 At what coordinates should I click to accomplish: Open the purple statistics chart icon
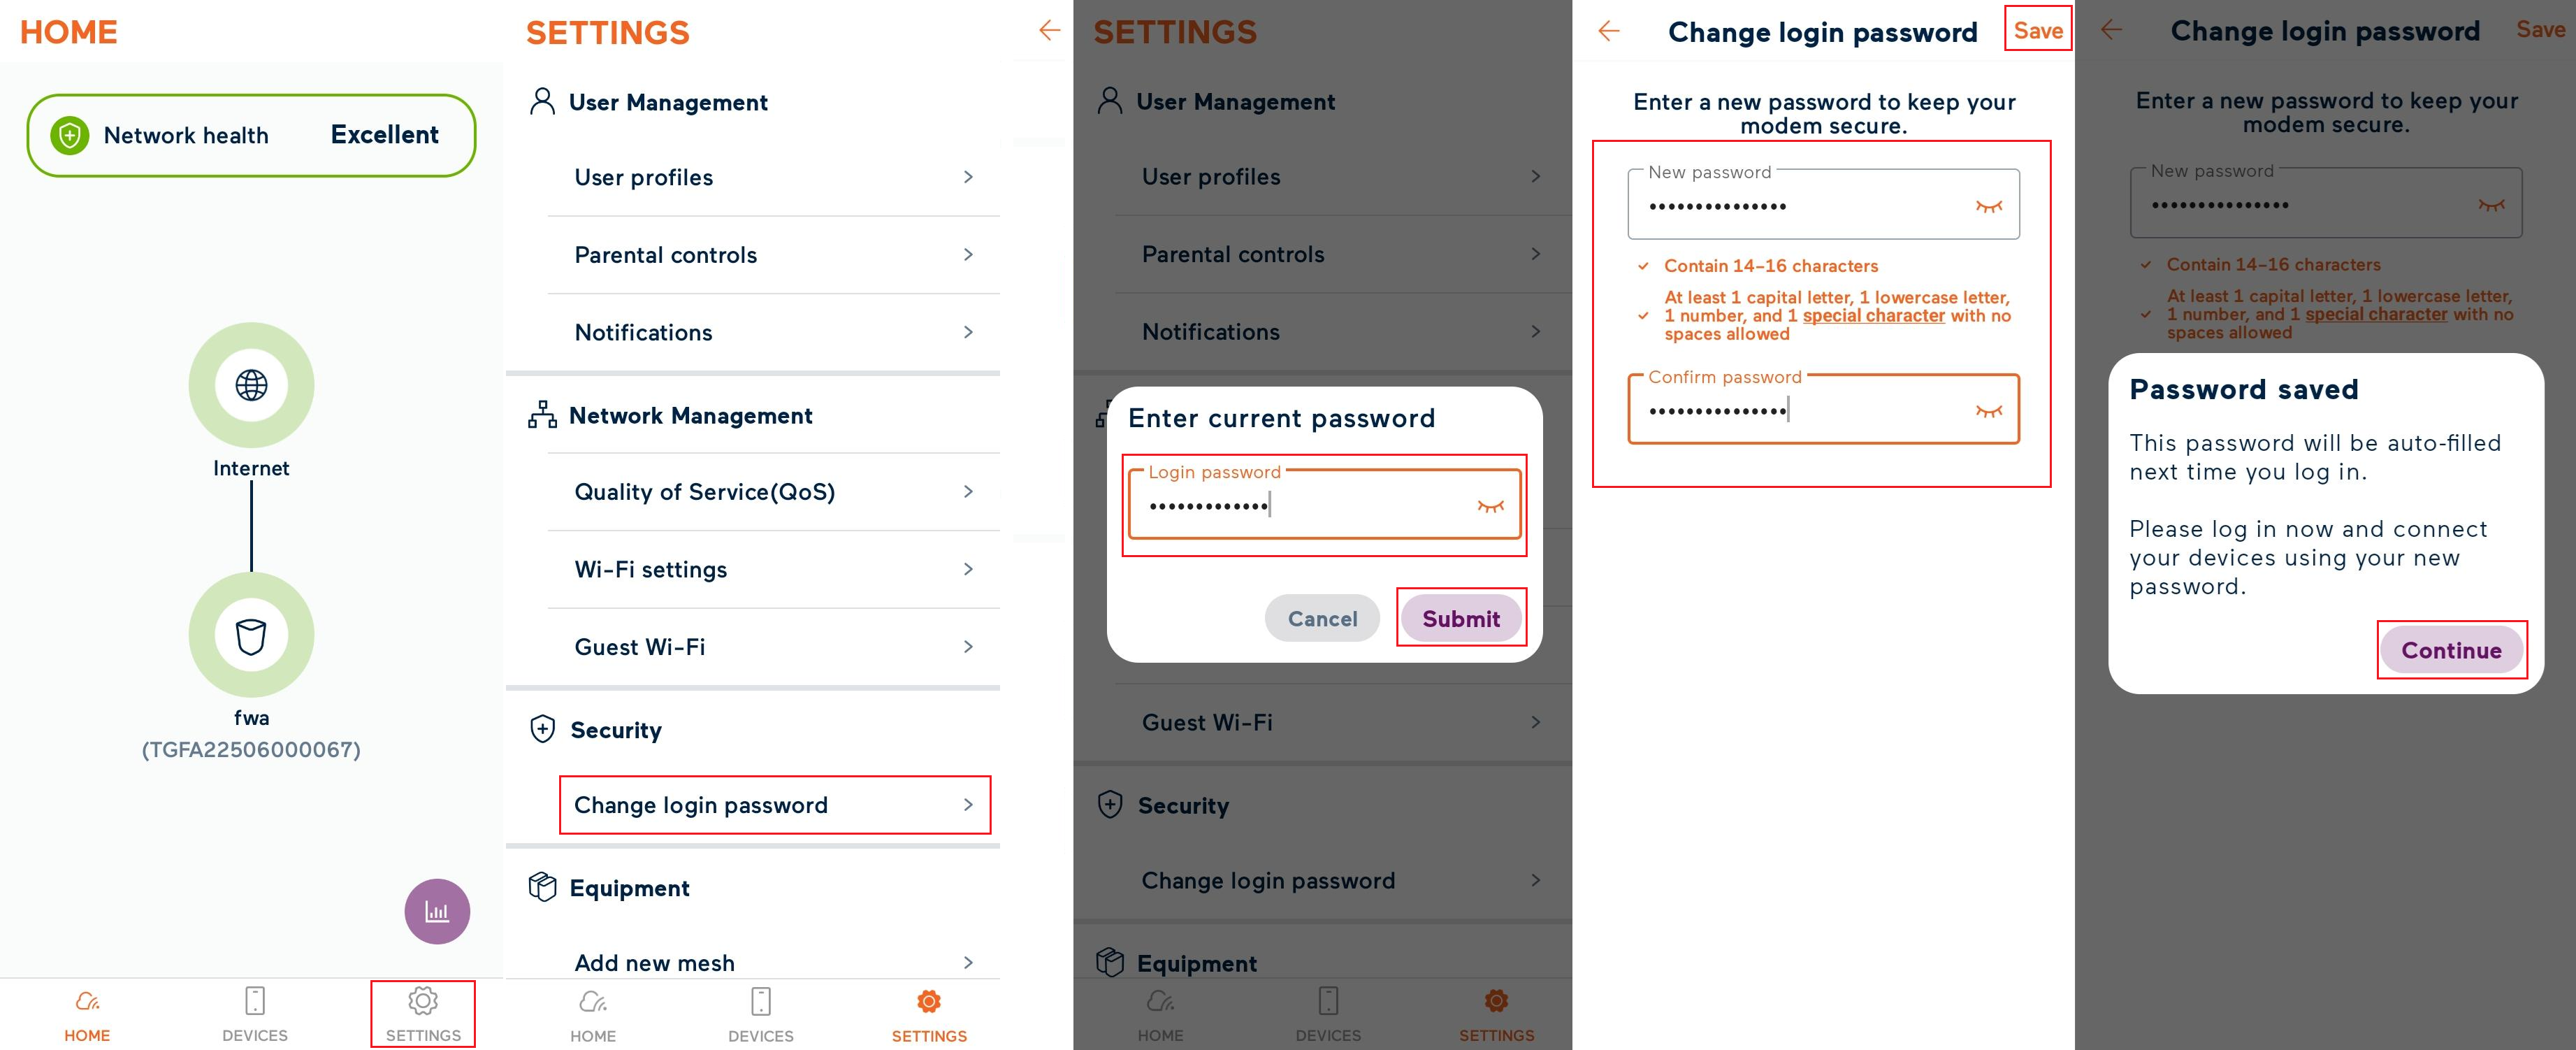[x=437, y=911]
